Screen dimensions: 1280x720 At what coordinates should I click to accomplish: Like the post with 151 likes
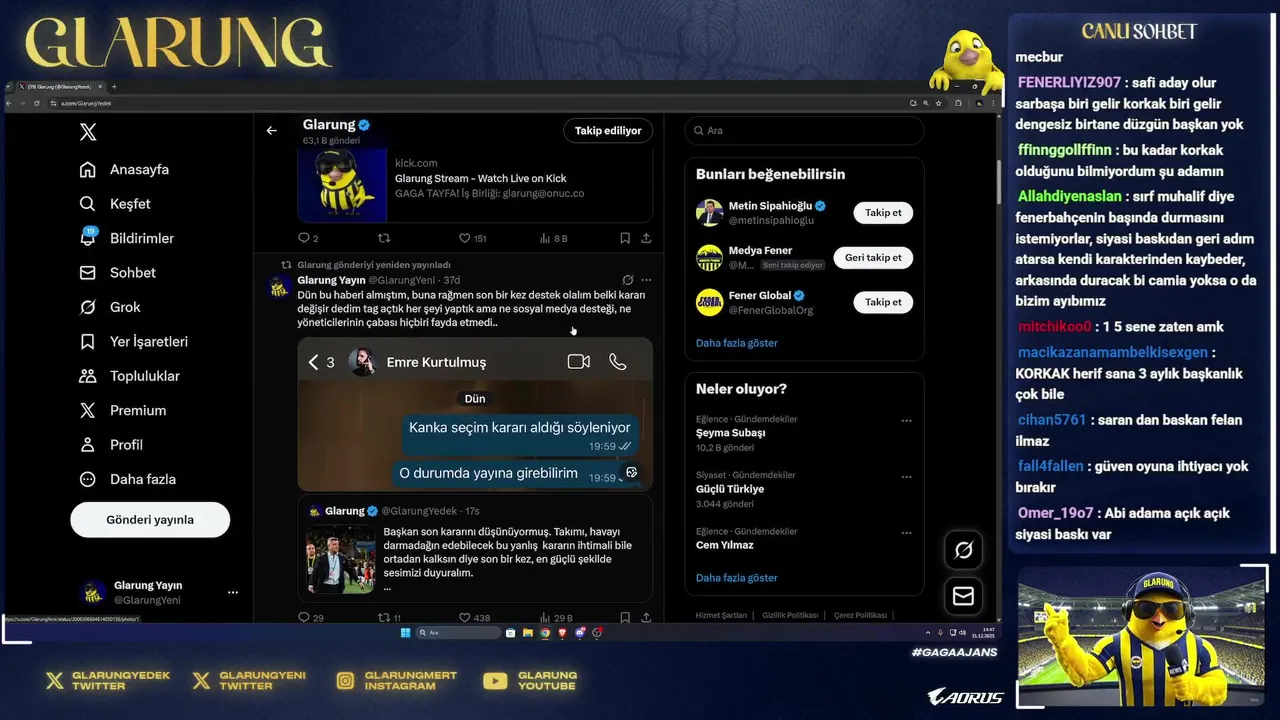(x=472, y=238)
